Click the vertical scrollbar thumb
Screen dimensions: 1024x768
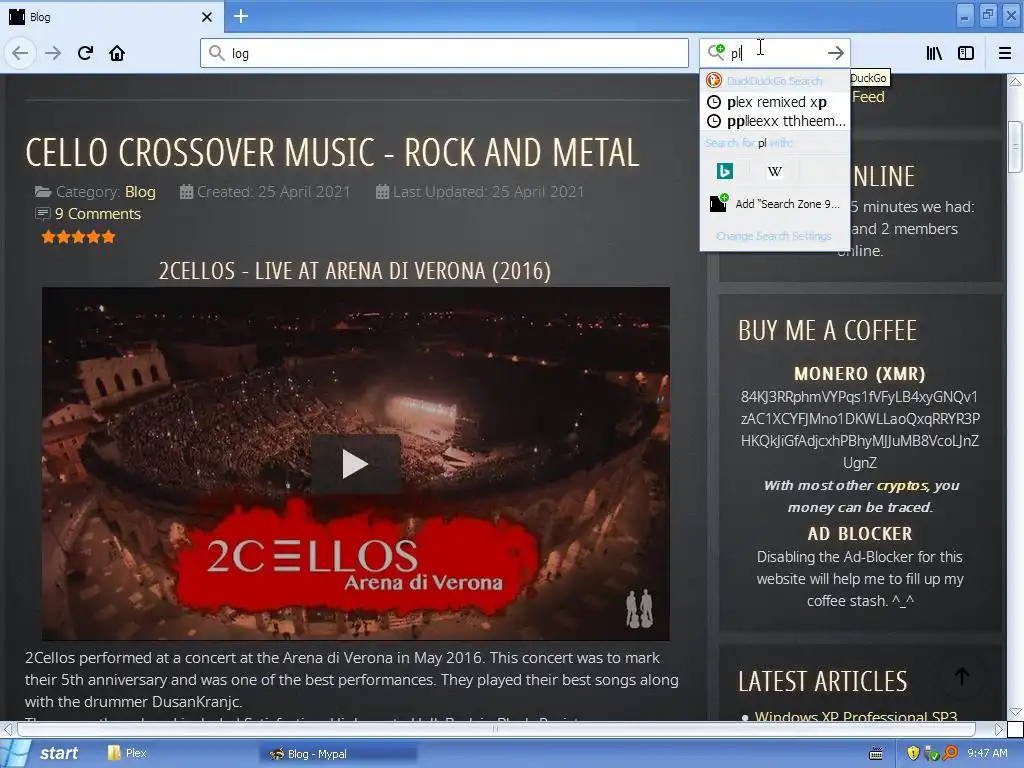[x=1015, y=147]
